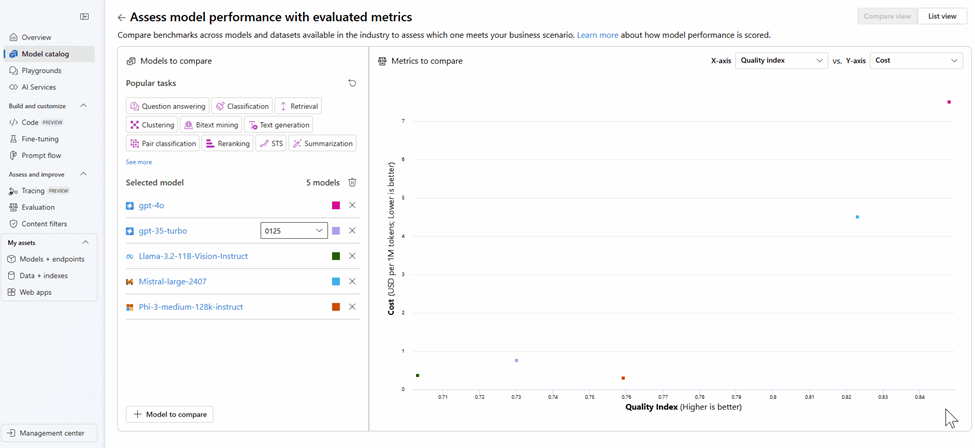Click the gpt-4o Azure OpenAI logo icon

pos(130,205)
